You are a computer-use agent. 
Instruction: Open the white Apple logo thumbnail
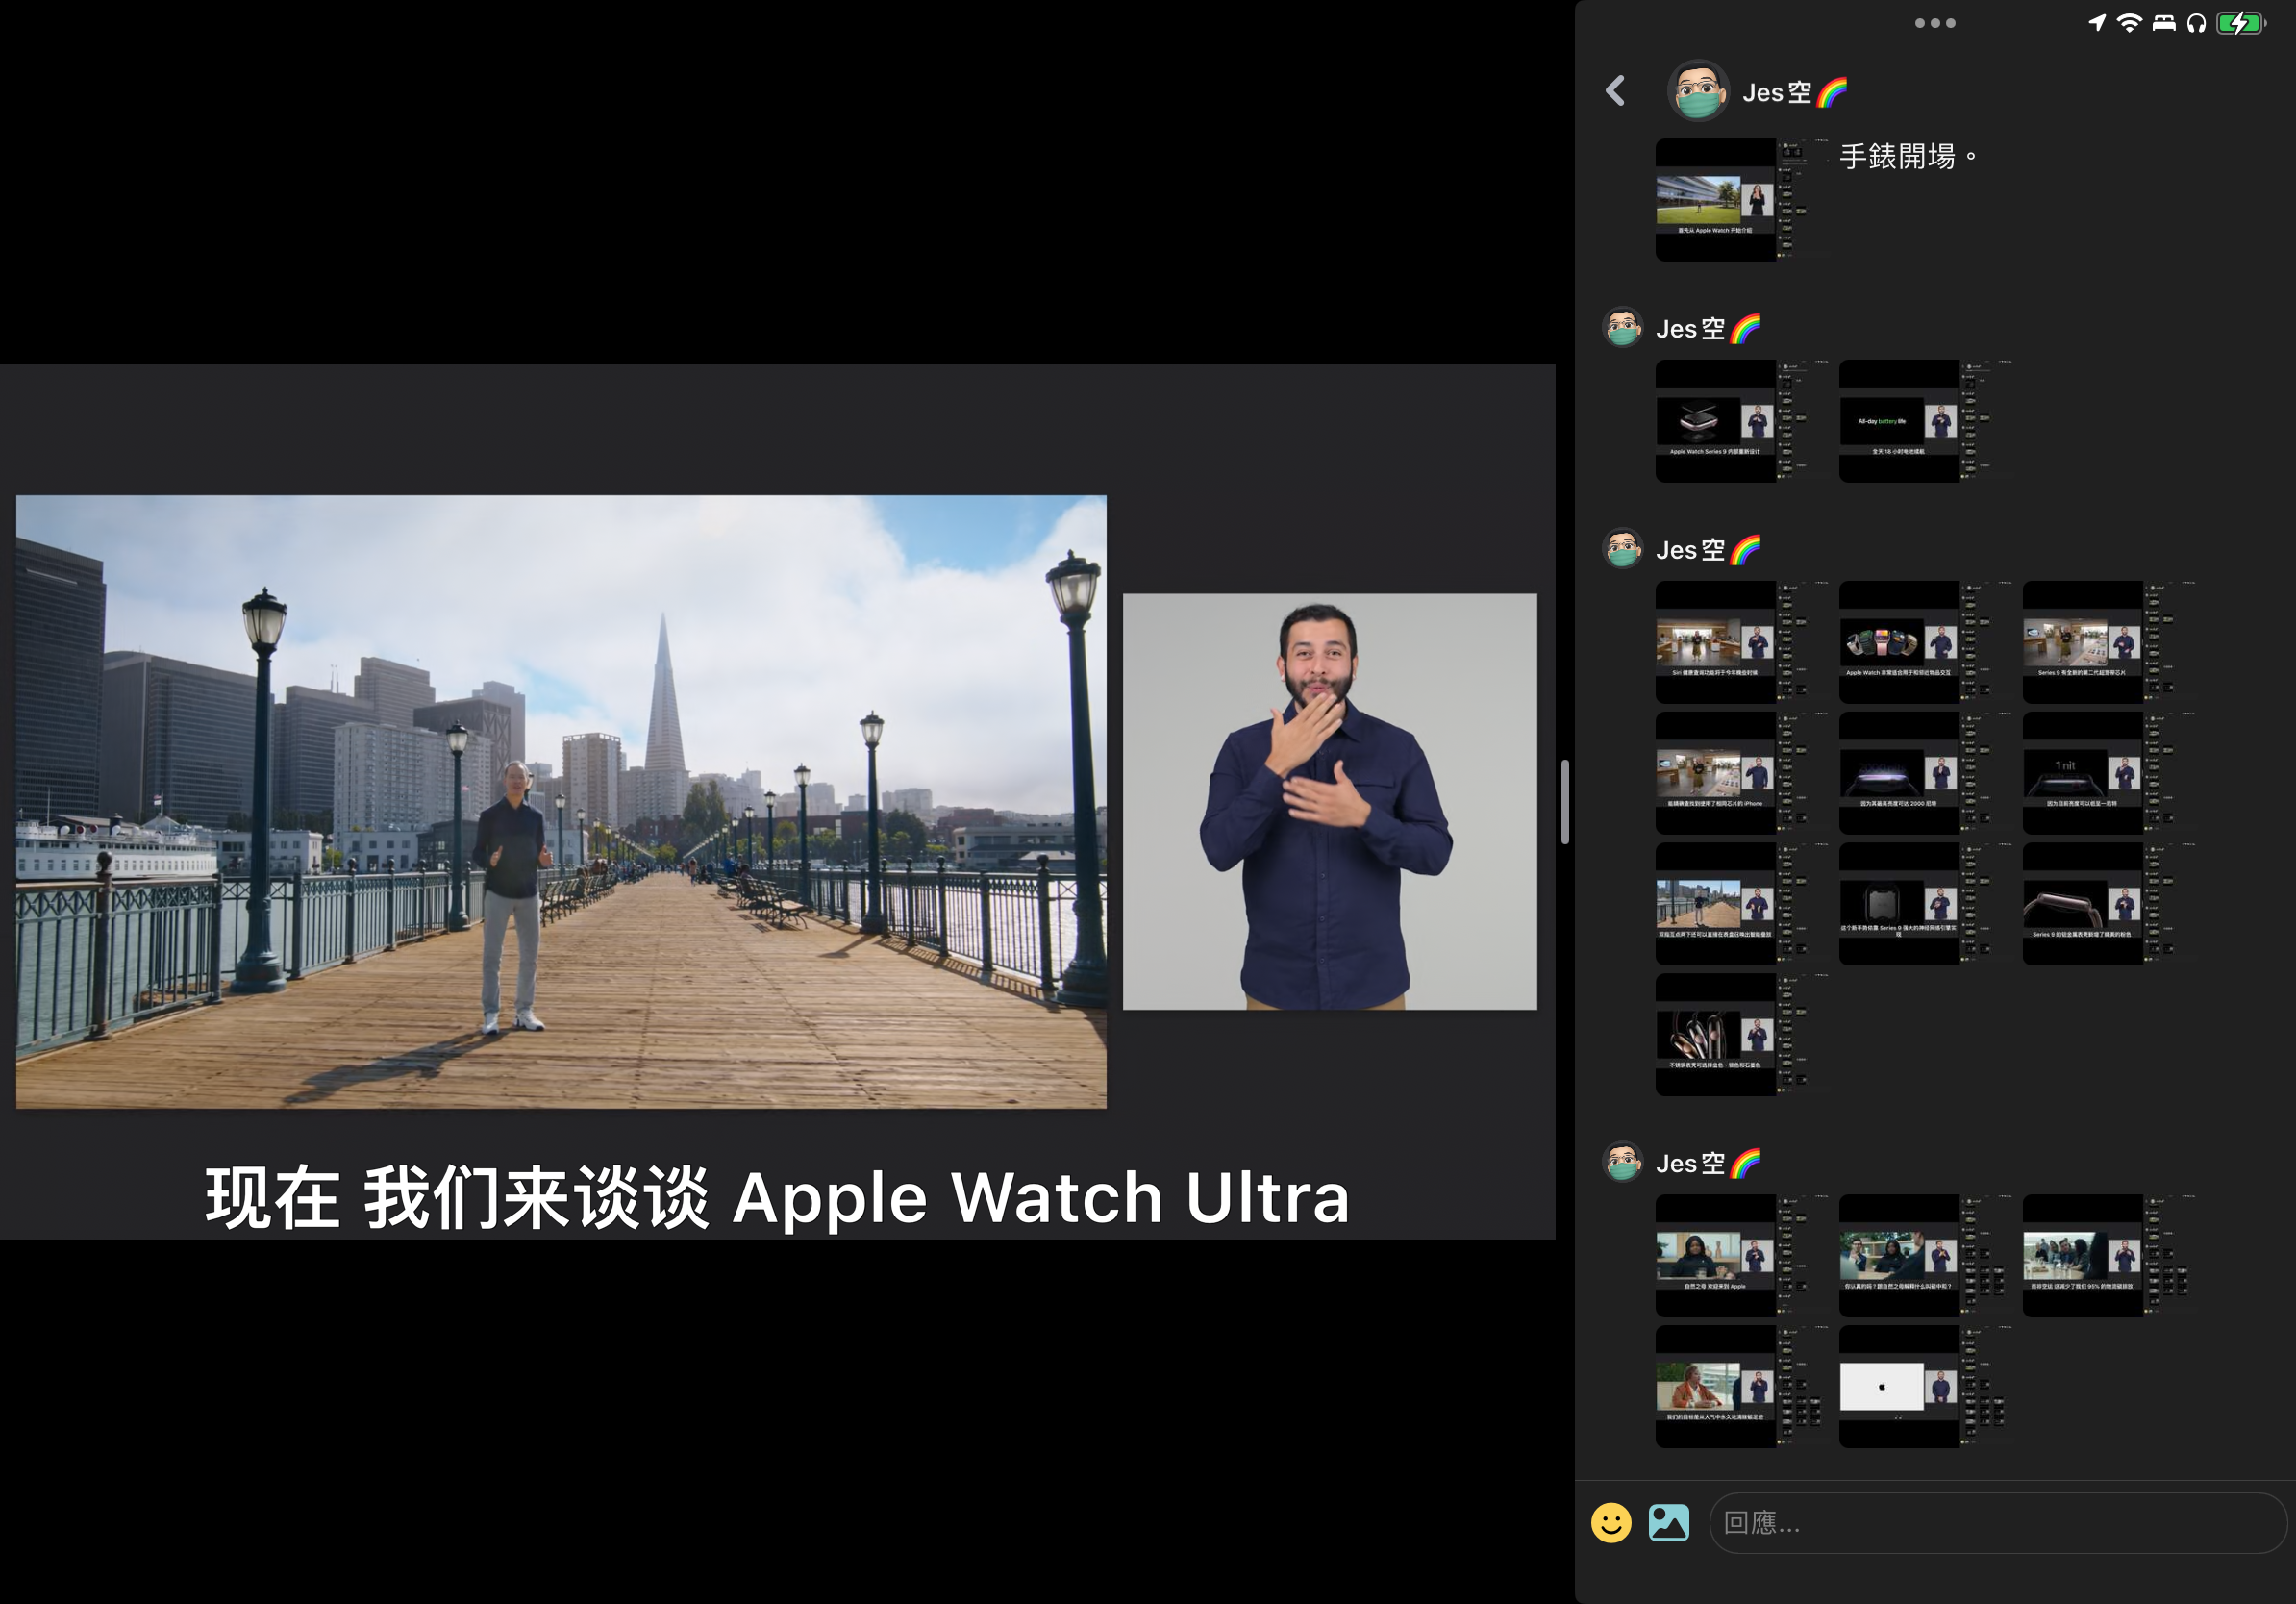tap(1928, 1387)
